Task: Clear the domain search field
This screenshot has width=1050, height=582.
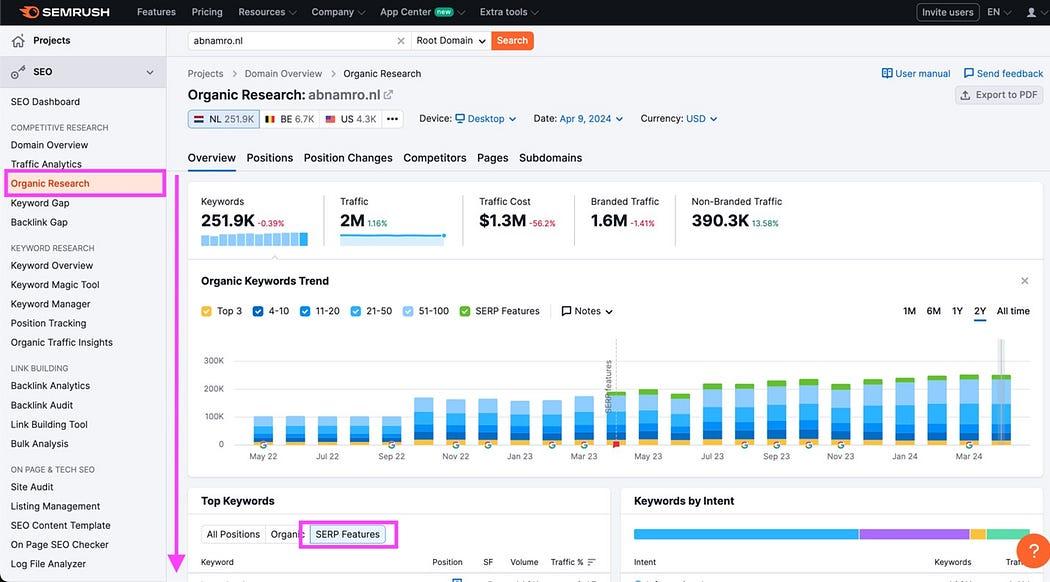Action: click(400, 41)
